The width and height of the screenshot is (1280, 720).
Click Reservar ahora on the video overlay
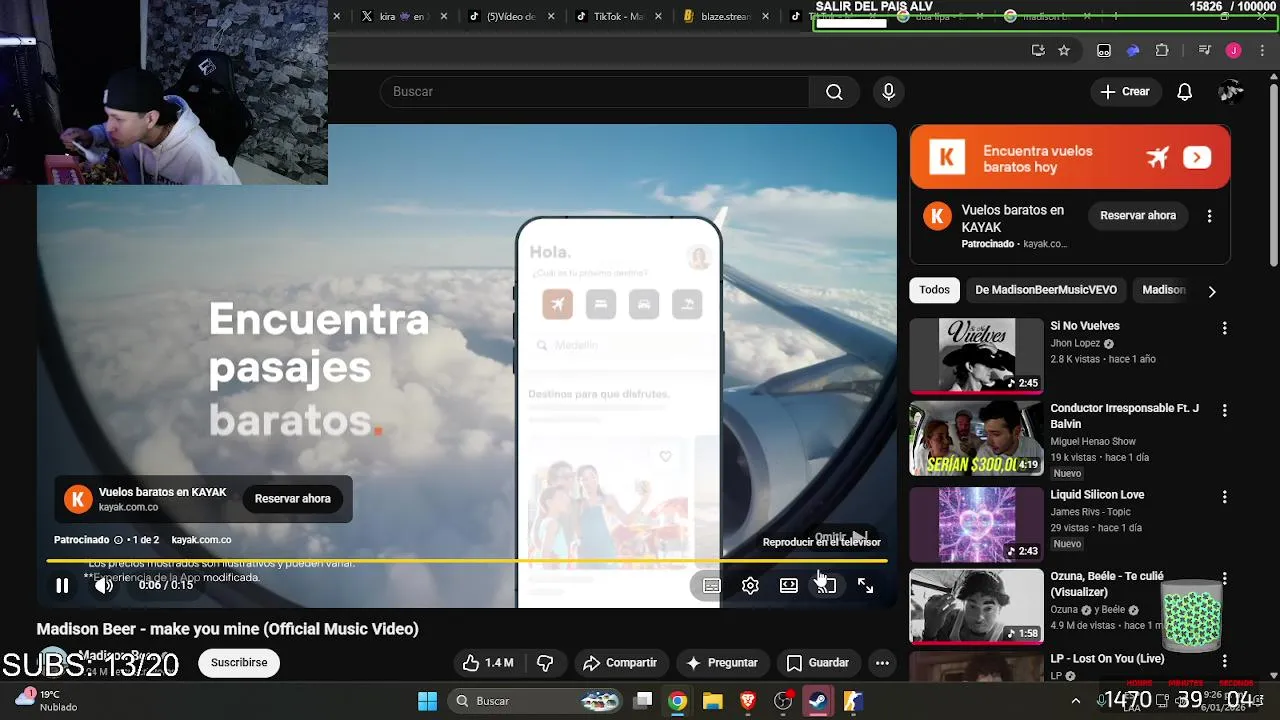pos(292,499)
